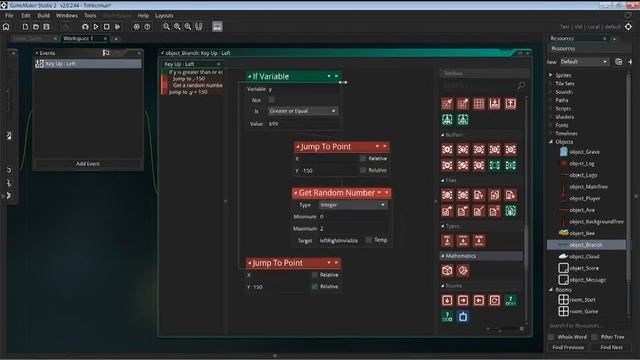Screen dimensions: 640x360
Task: Collapse the Files toolbox section
Action: (443, 180)
